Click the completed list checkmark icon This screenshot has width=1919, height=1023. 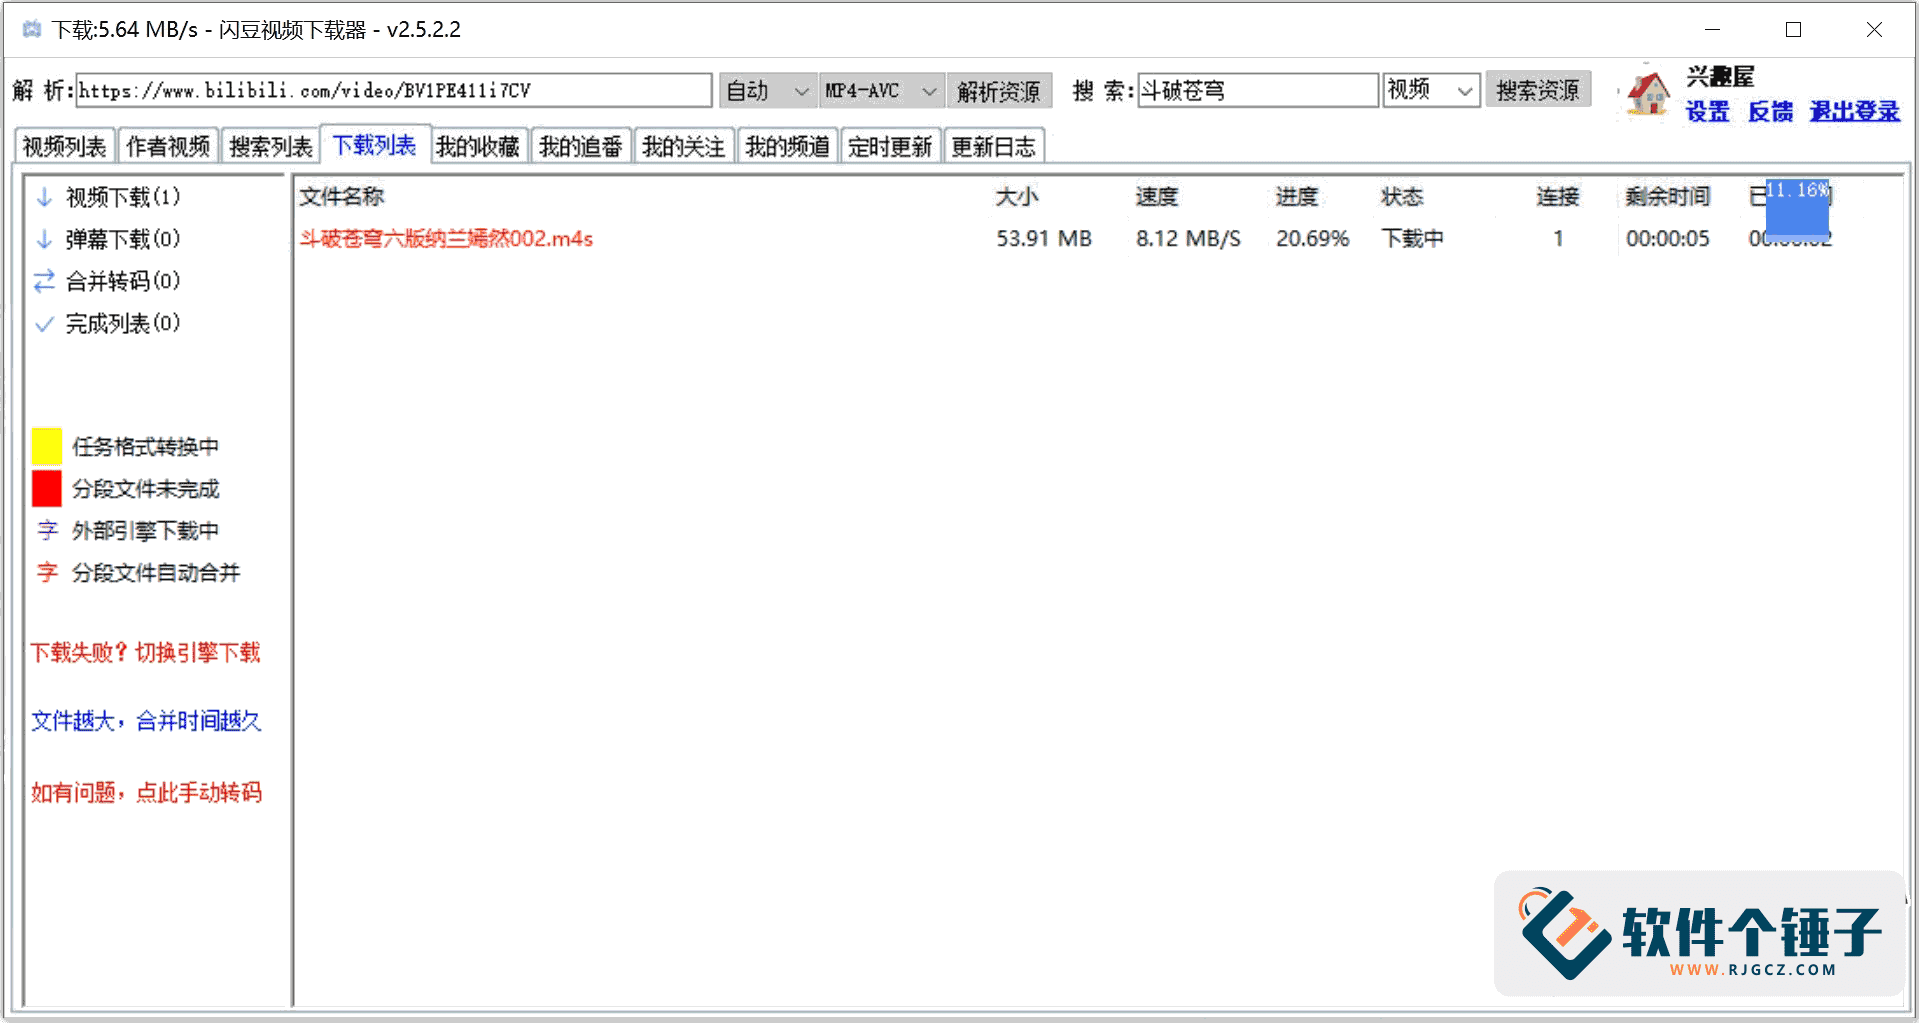click(44, 324)
